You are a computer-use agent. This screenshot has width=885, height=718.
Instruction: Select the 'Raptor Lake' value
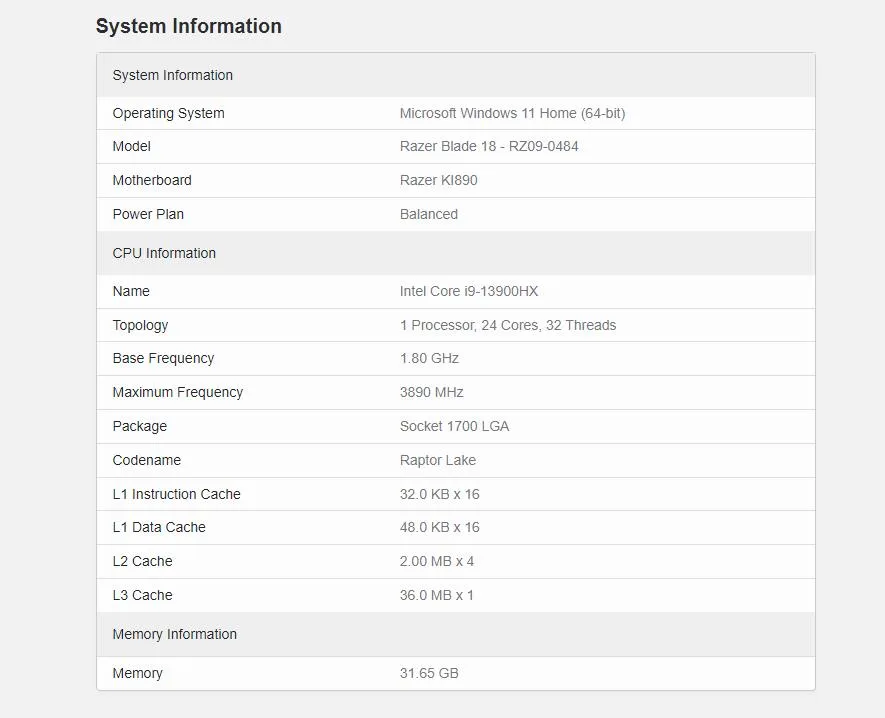tap(437, 460)
